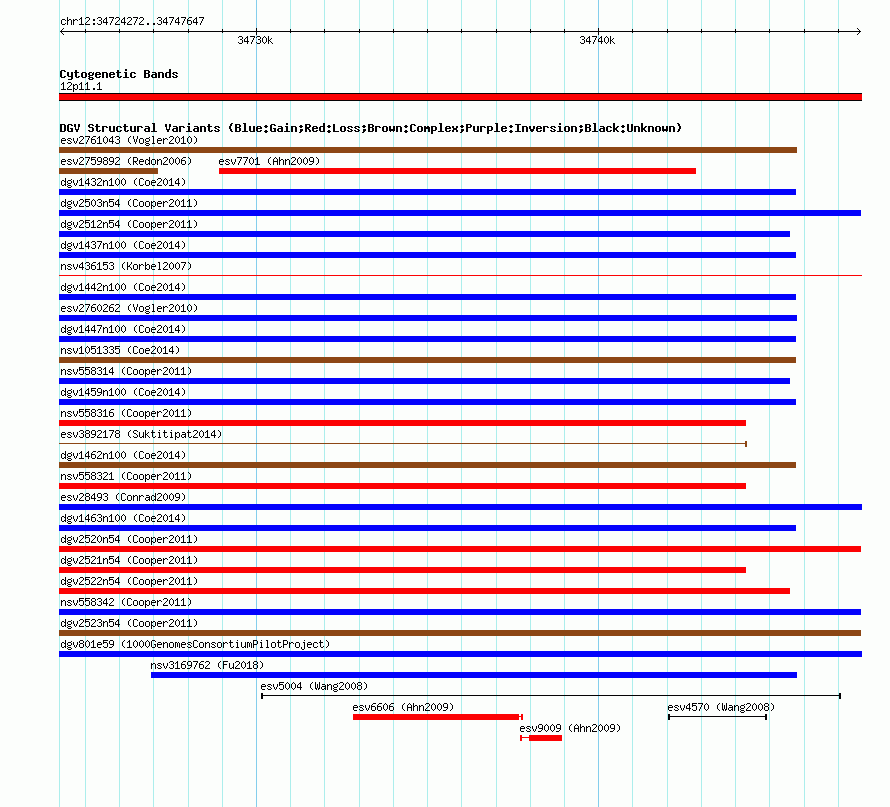Click esv28493 (Conrad2009) label
890x807 pixels.
click(x=123, y=497)
